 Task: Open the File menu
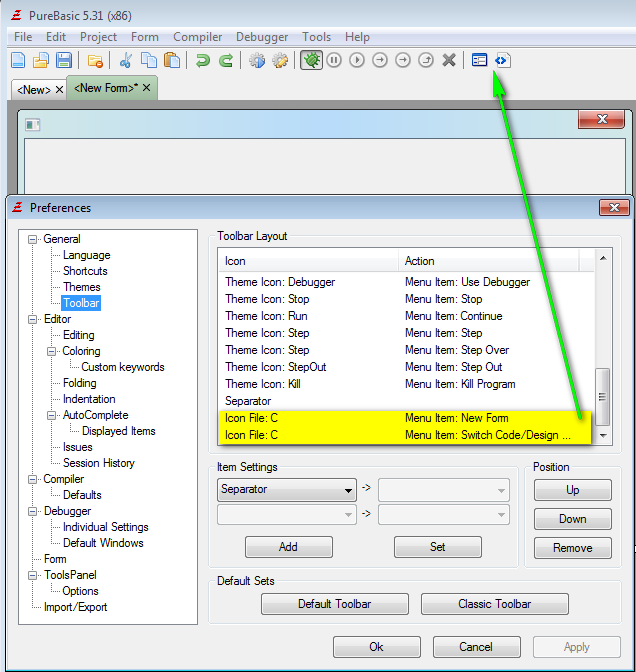coord(23,37)
